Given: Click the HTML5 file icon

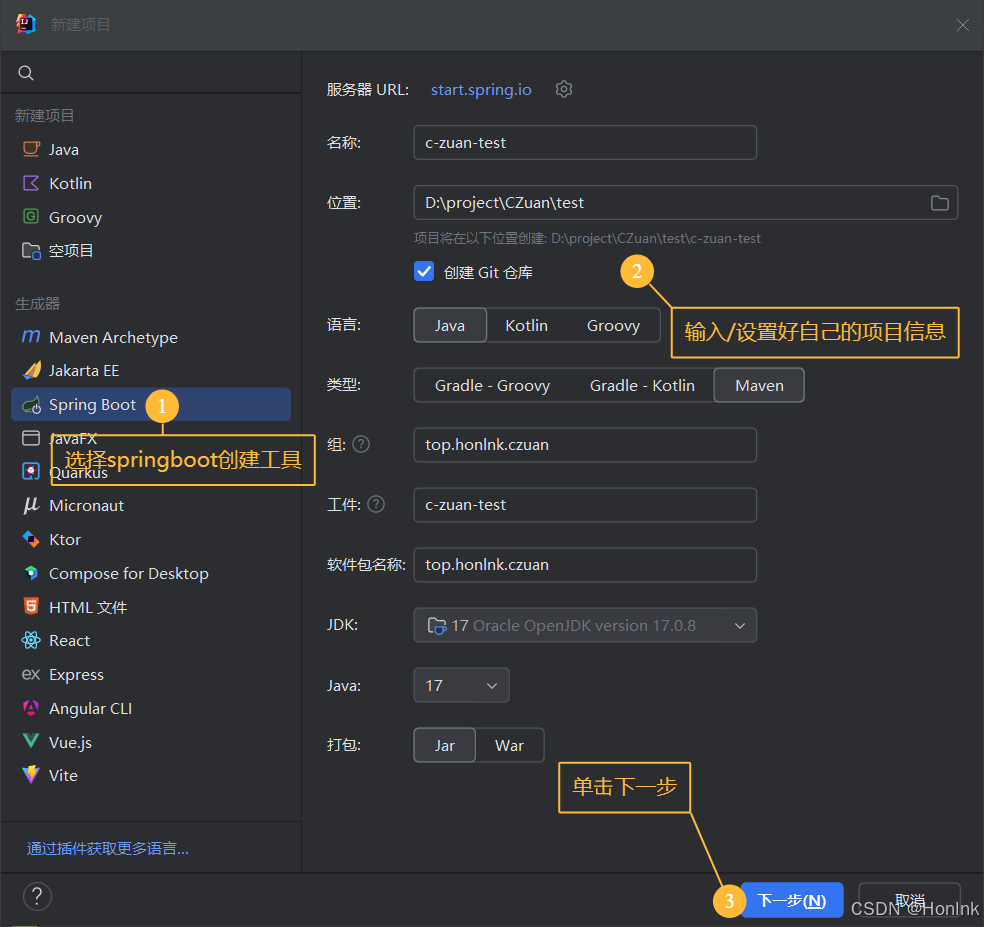Looking at the screenshot, I should [x=31, y=606].
